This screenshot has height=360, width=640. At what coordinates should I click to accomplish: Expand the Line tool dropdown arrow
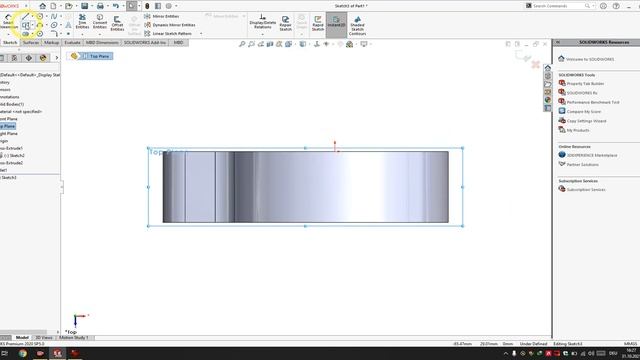point(32,16)
